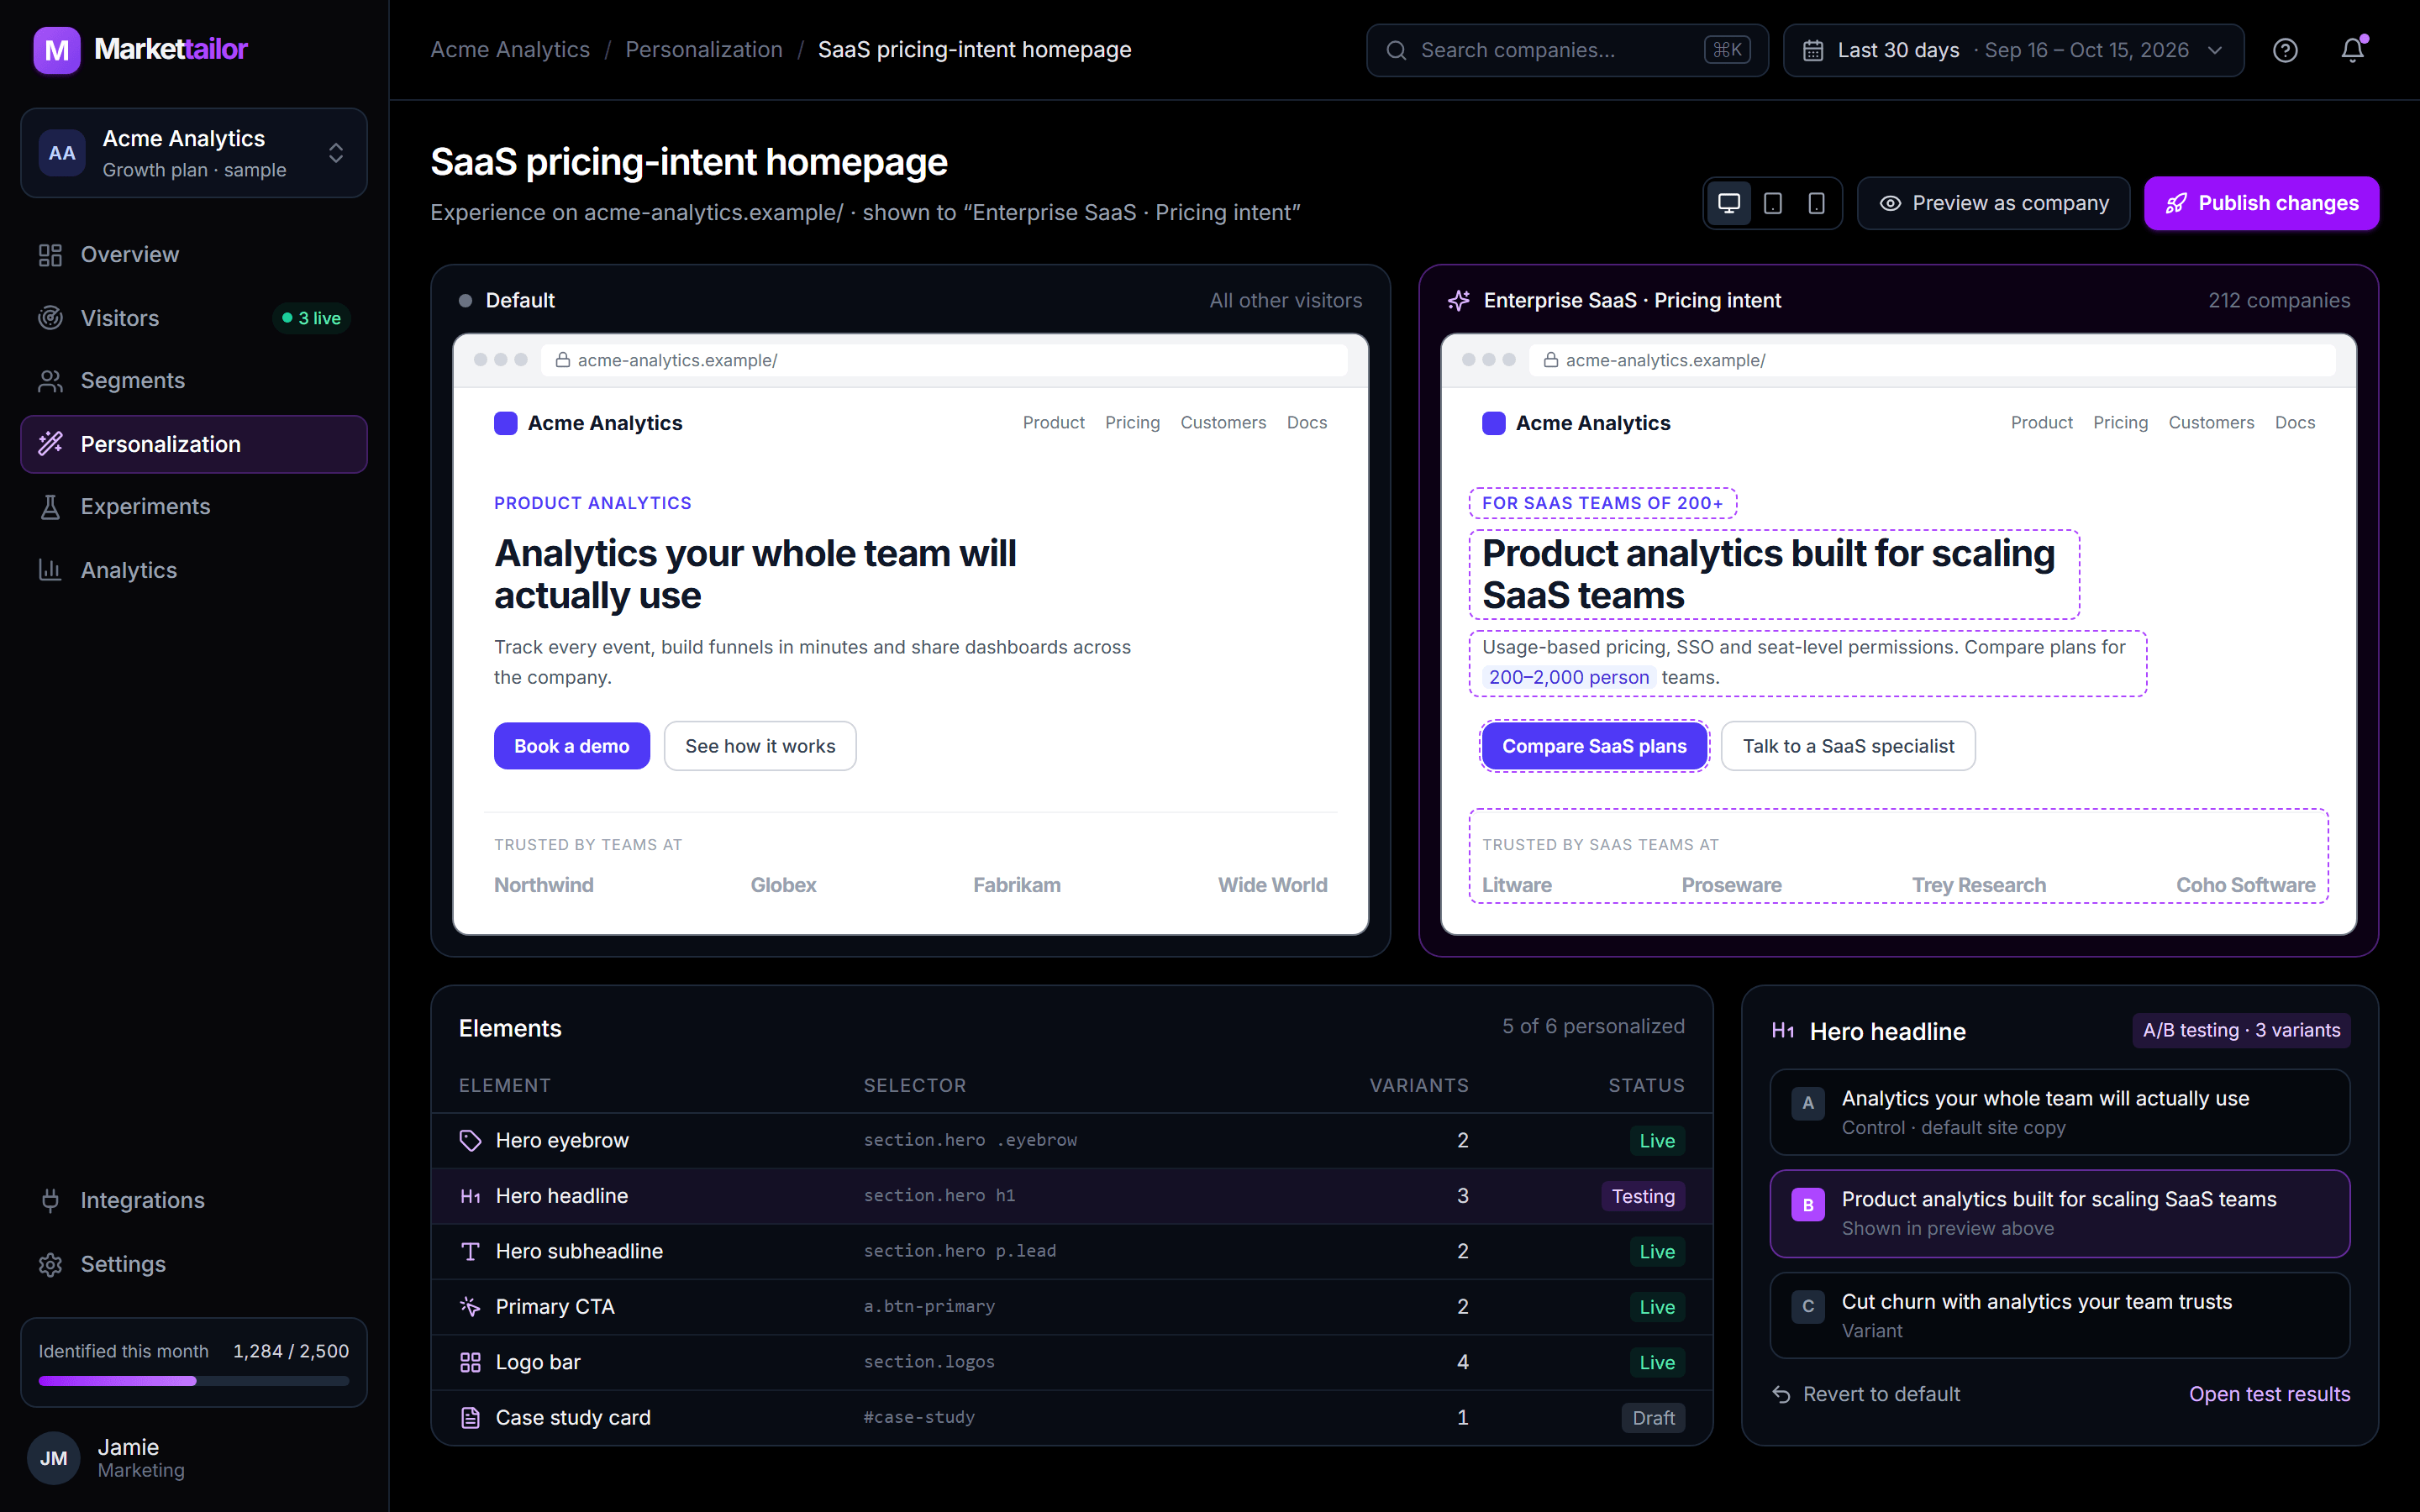Select desktop preview device
Image resolution: width=2420 pixels, height=1512 pixels.
click(1729, 203)
